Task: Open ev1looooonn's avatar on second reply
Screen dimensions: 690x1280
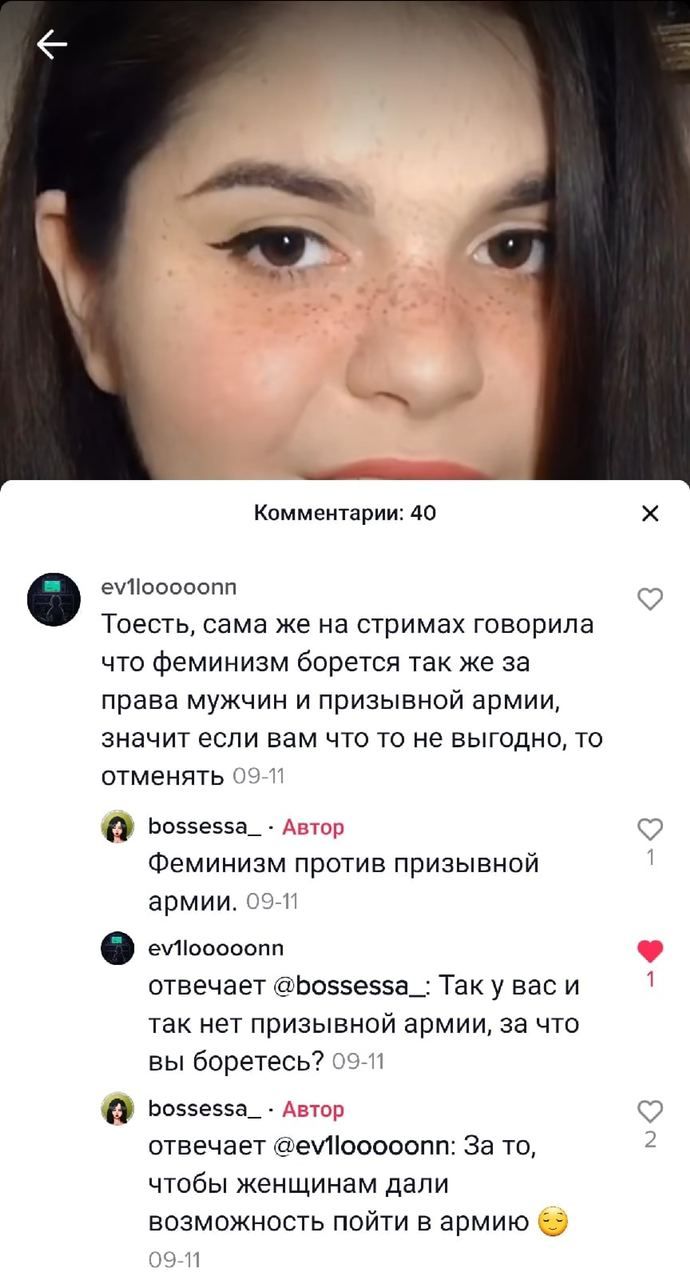Action: pos(117,947)
